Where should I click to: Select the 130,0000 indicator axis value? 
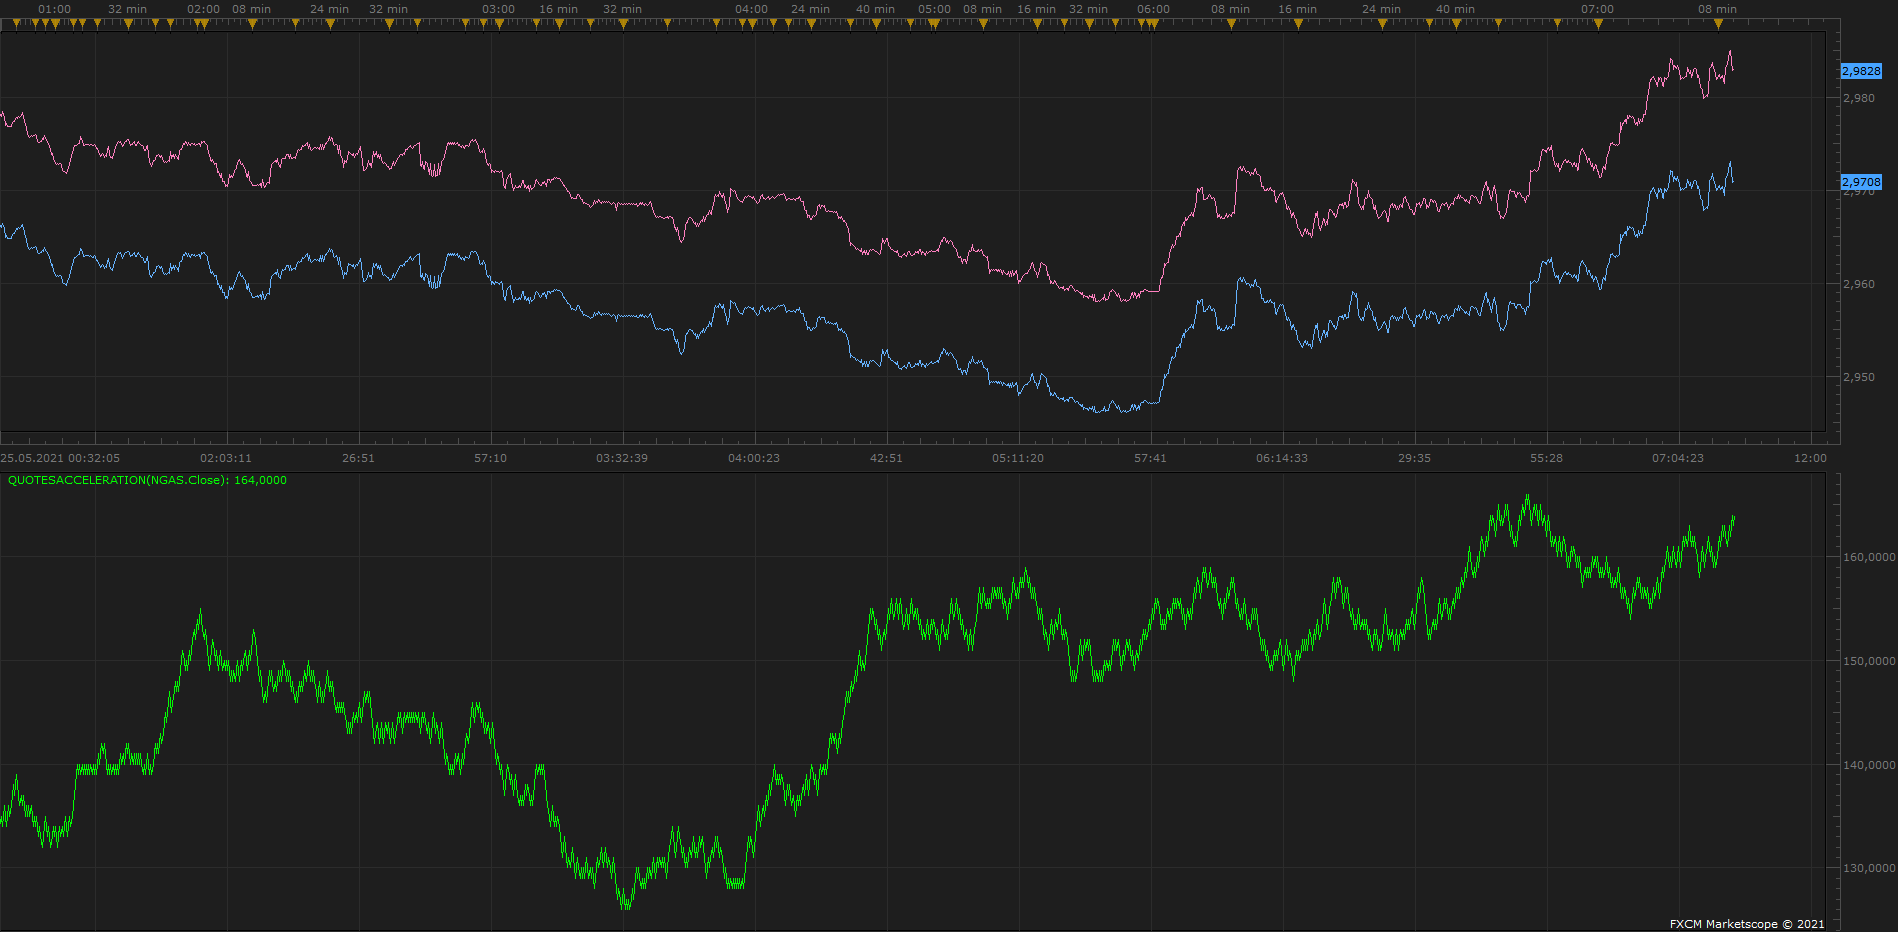1869,868
